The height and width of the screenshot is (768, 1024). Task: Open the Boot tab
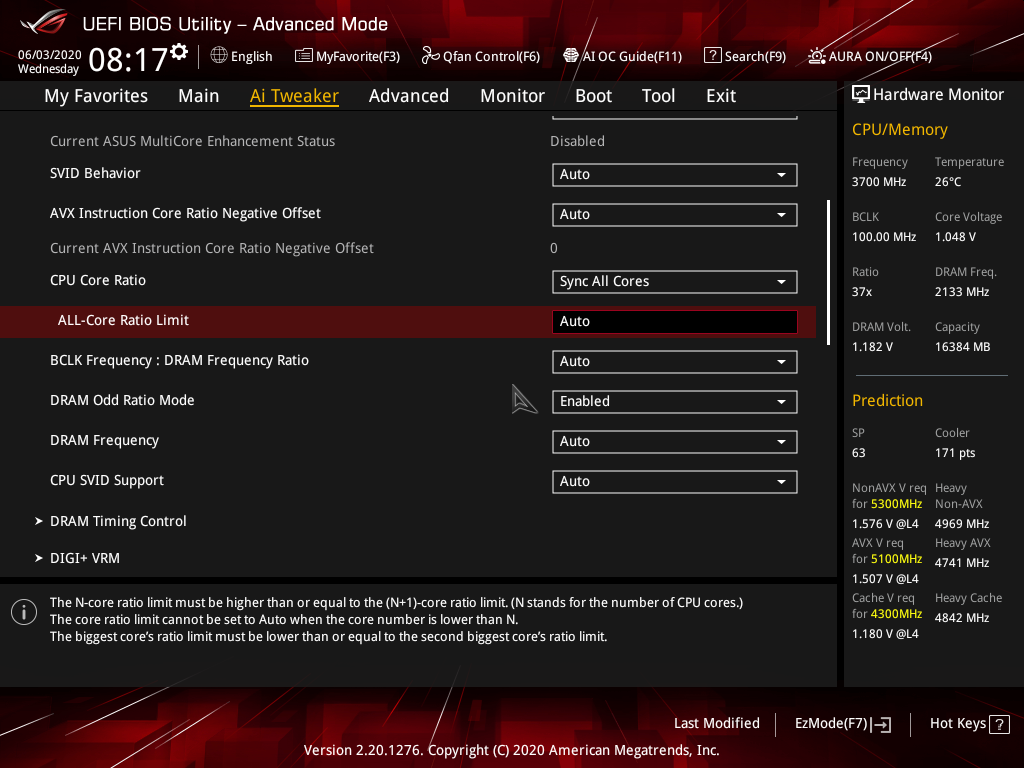pos(593,95)
